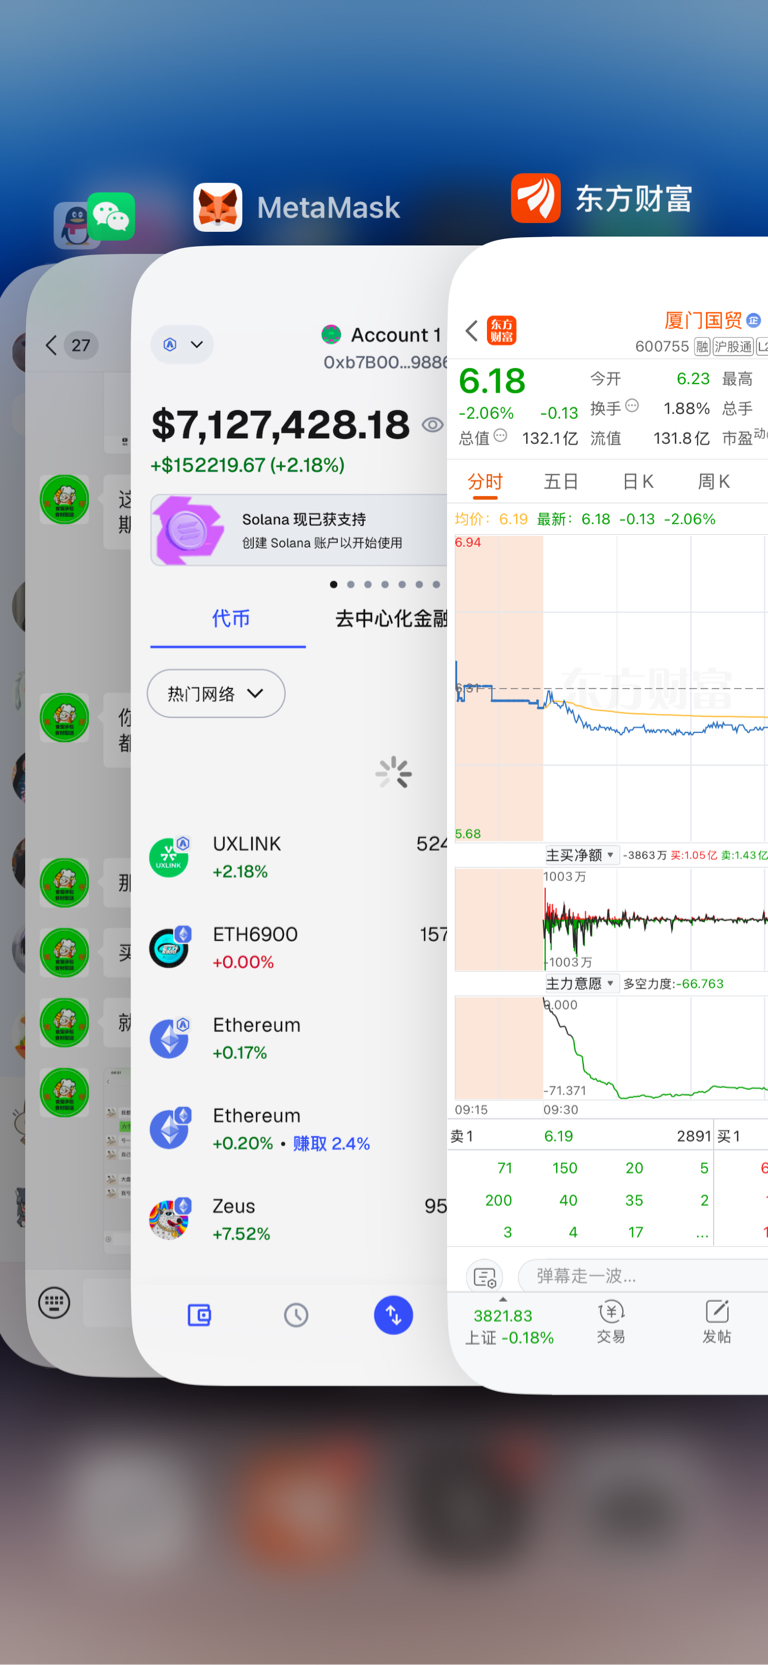Toggle MetaMask balance visibility eye icon
The image size is (768, 1665).
(432, 425)
